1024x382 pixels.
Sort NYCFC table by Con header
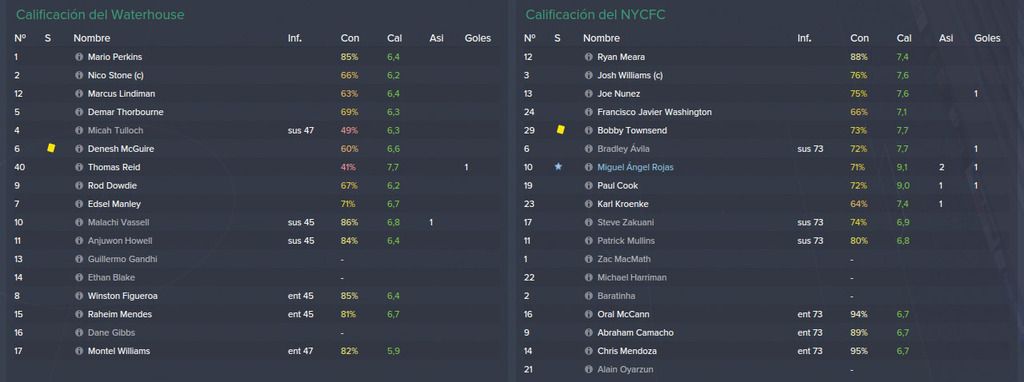(859, 39)
